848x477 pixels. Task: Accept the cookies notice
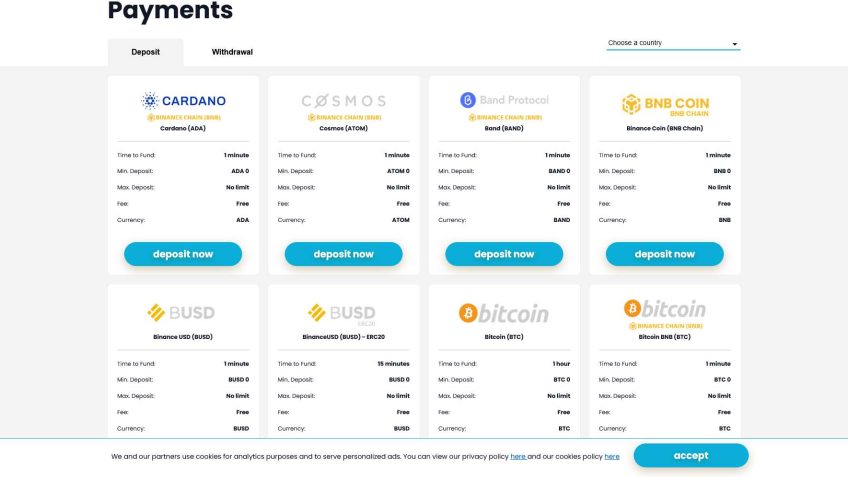point(690,455)
